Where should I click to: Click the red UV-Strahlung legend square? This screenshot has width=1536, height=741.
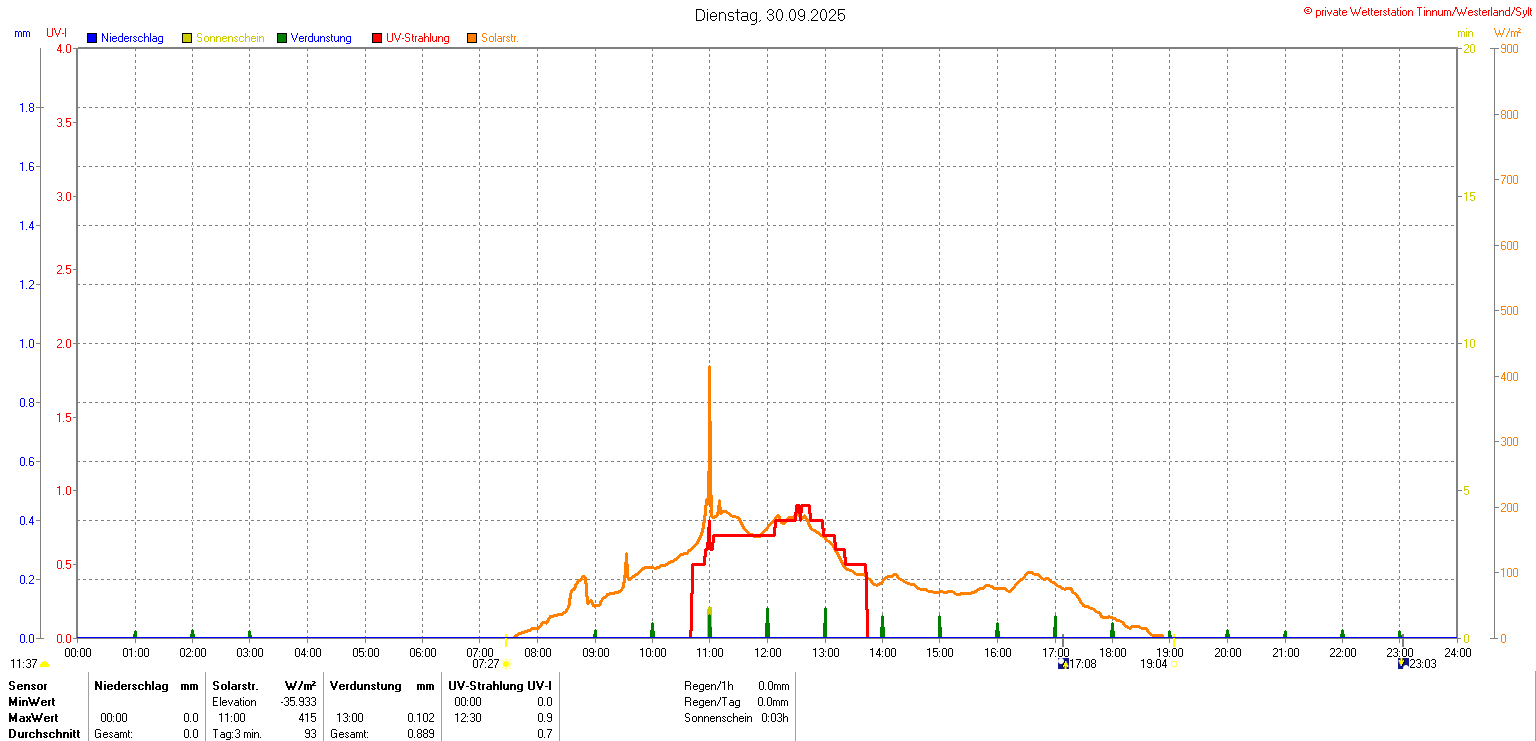[377, 38]
